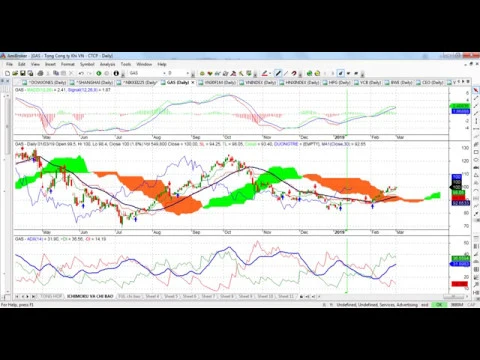480x360 pixels.
Task: Select the Sheet 4 tab
Action: [152, 296]
